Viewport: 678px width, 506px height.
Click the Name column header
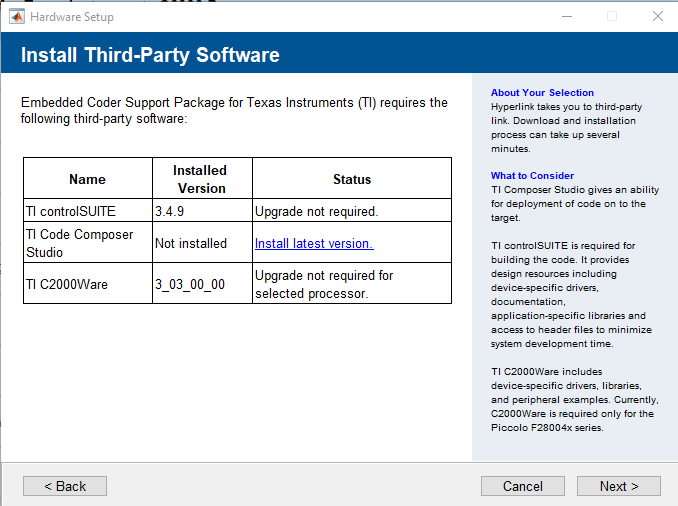coord(88,179)
